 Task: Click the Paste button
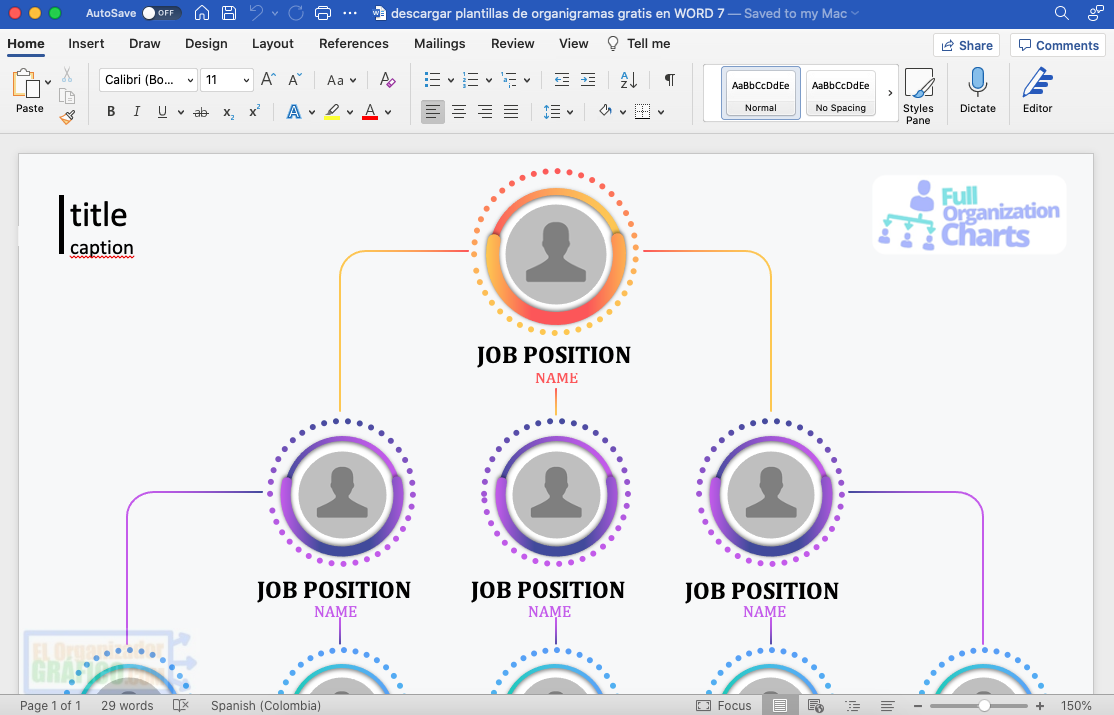point(28,91)
